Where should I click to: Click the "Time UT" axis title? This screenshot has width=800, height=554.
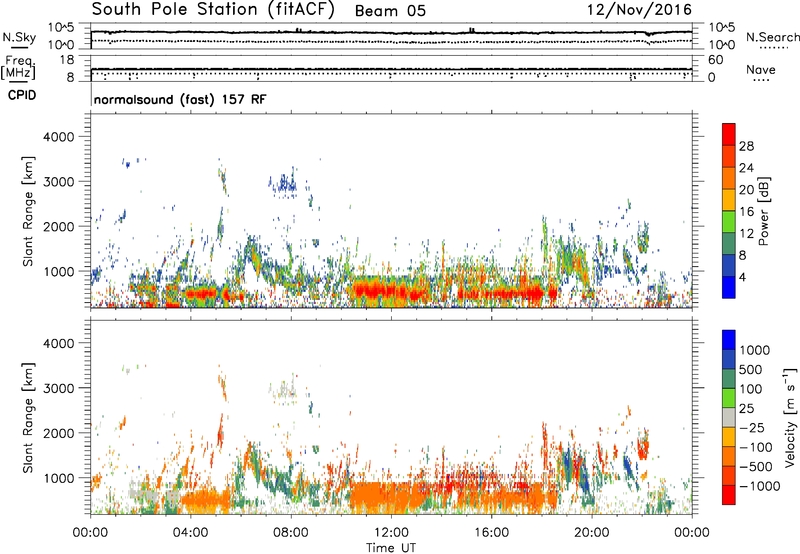[391, 548]
